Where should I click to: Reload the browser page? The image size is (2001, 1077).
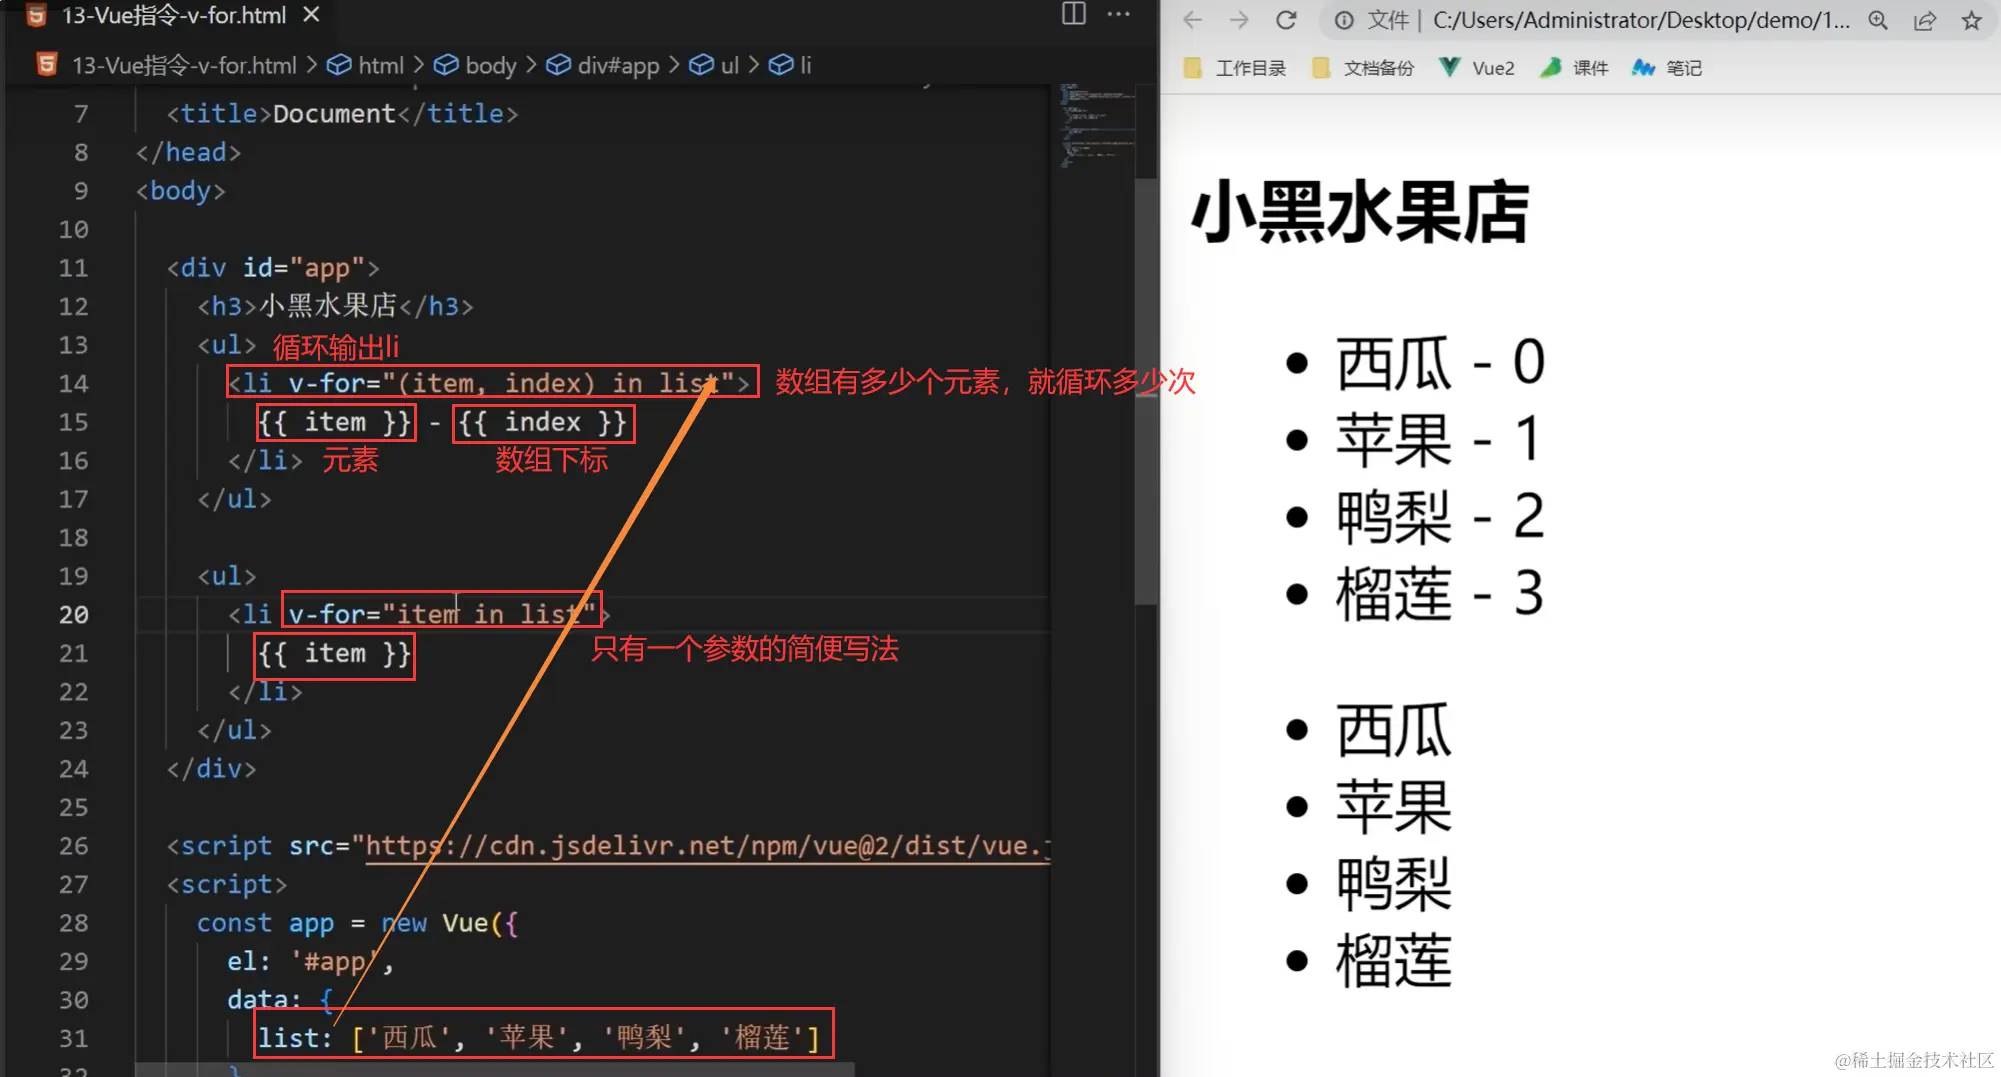[1286, 20]
